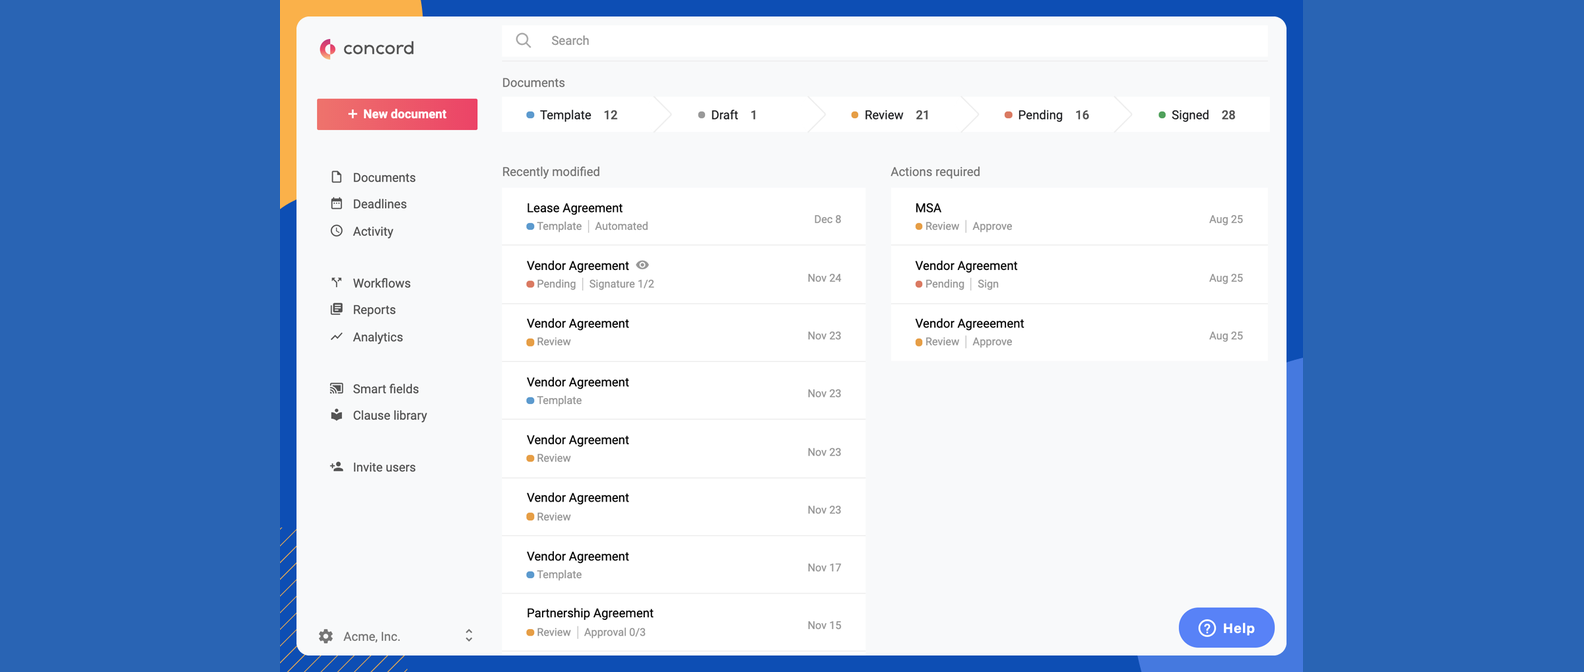The height and width of the screenshot is (672, 1584).
Task: Click the Concord logo icon
Action: click(x=327, y=48)
